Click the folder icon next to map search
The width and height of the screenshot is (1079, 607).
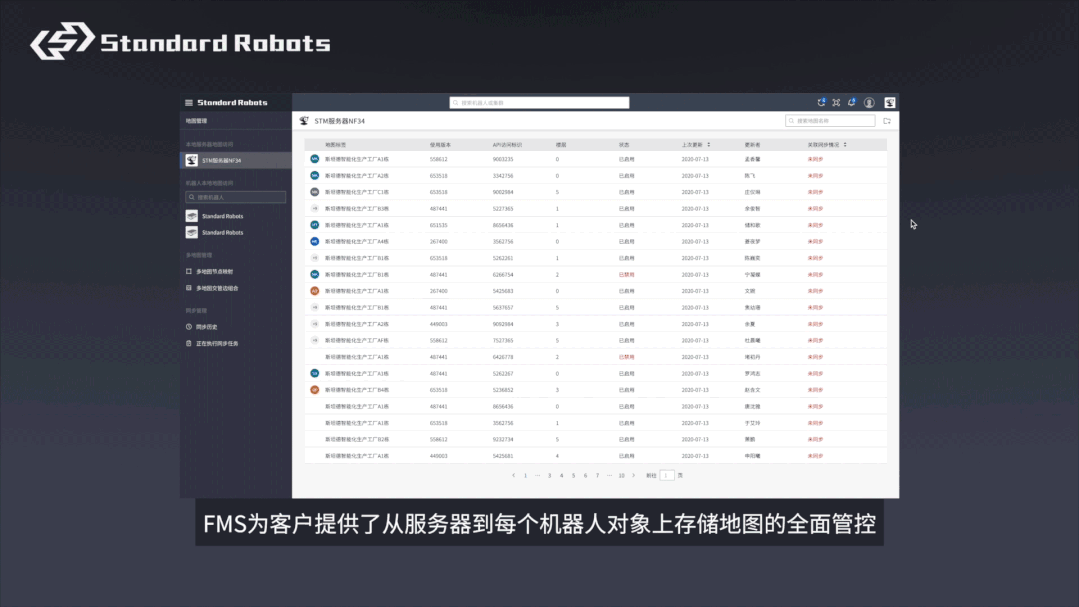[886, 121]
